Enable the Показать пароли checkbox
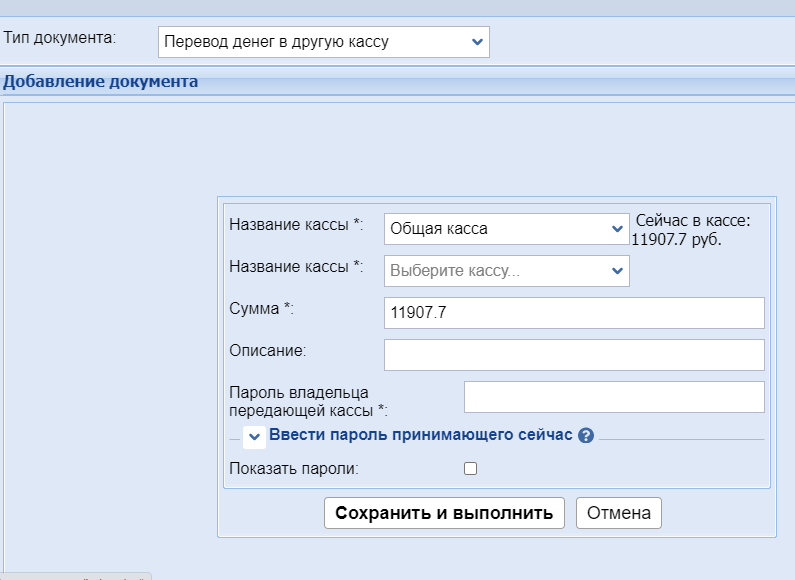 [x=471, y=468]
